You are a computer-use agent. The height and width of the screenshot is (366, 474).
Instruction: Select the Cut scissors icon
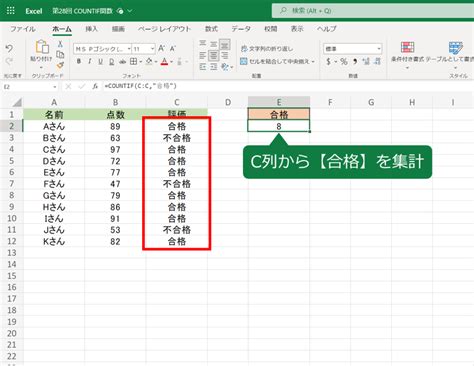click(60, 44)
